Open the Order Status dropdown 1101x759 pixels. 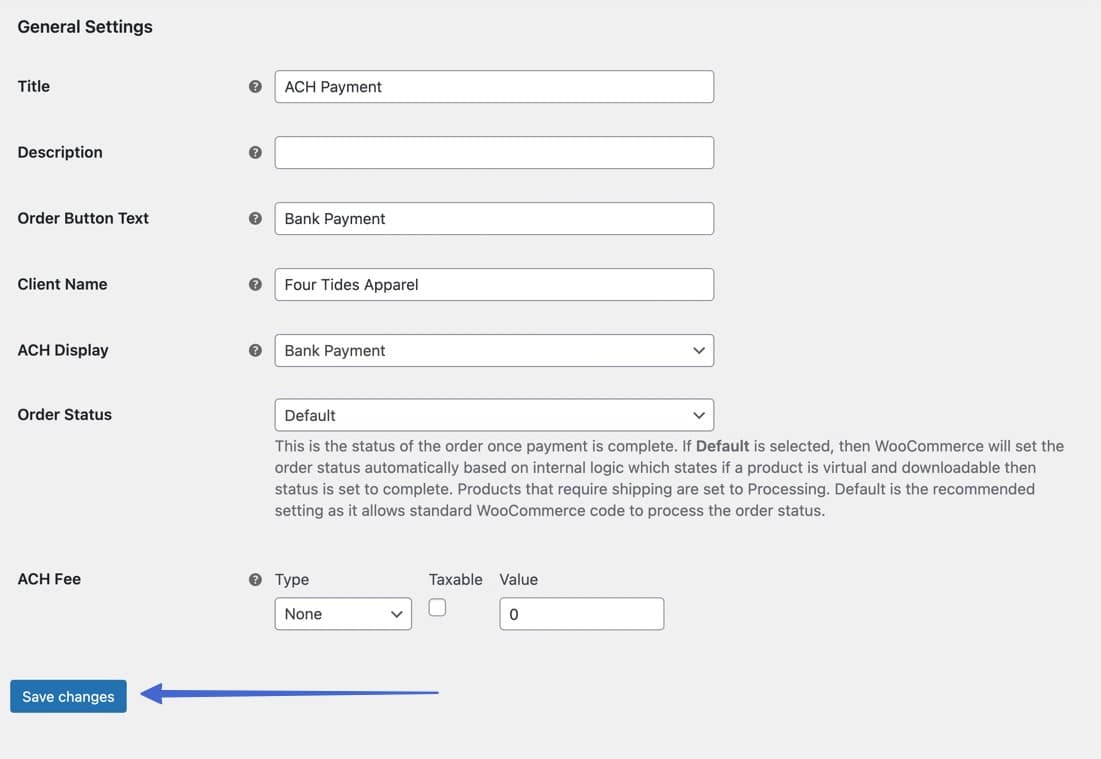click(494, 415)
